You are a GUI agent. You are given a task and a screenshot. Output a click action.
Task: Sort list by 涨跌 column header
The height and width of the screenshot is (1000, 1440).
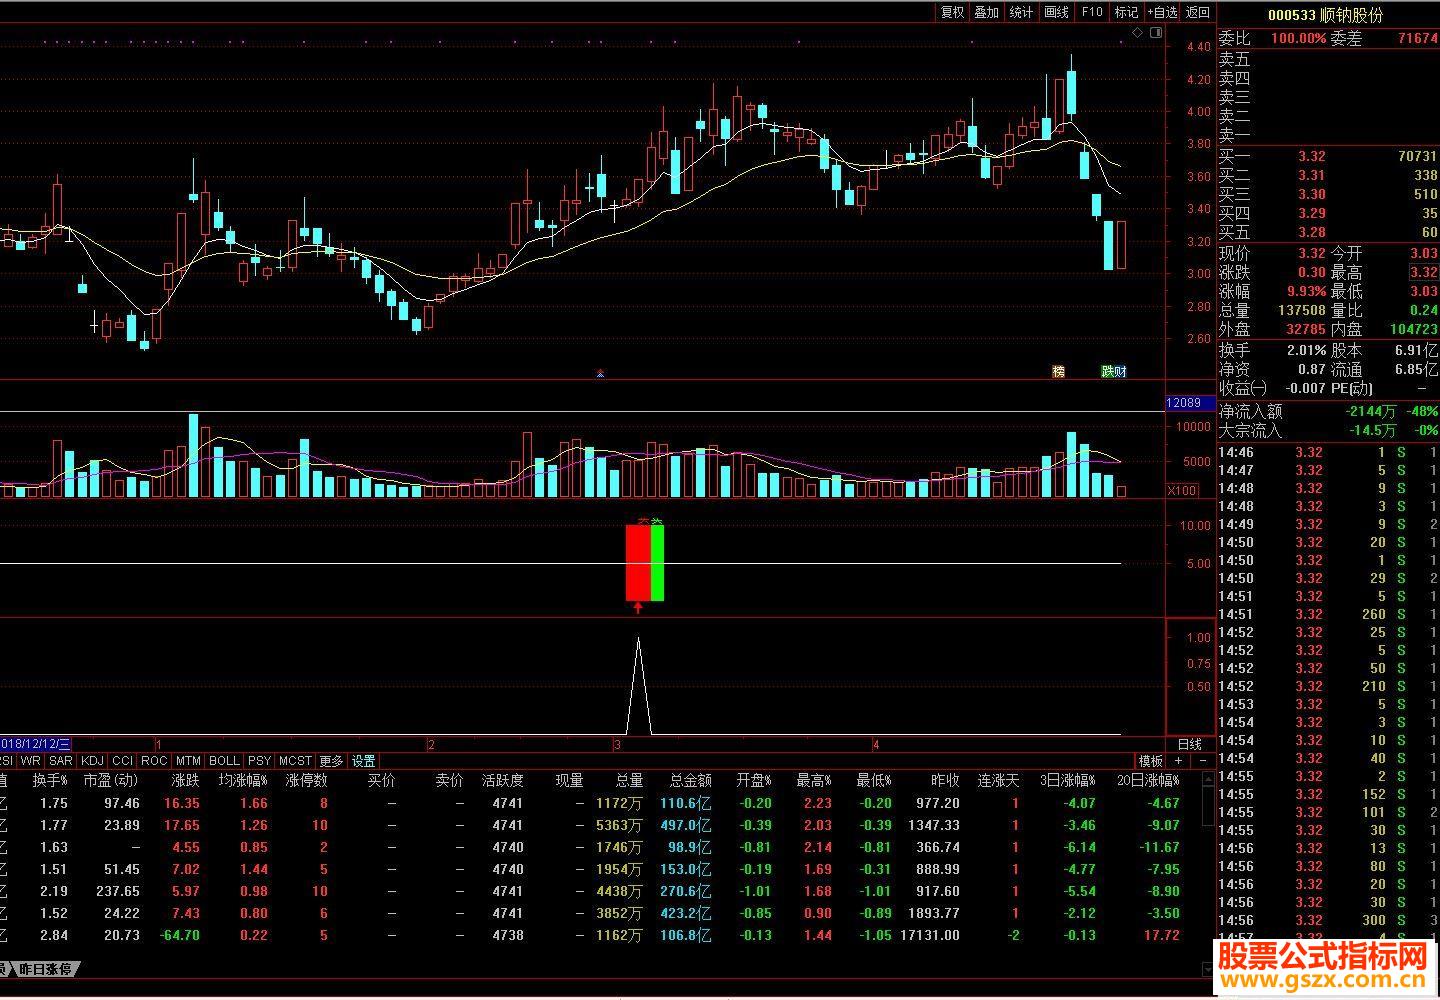[185, 780]
